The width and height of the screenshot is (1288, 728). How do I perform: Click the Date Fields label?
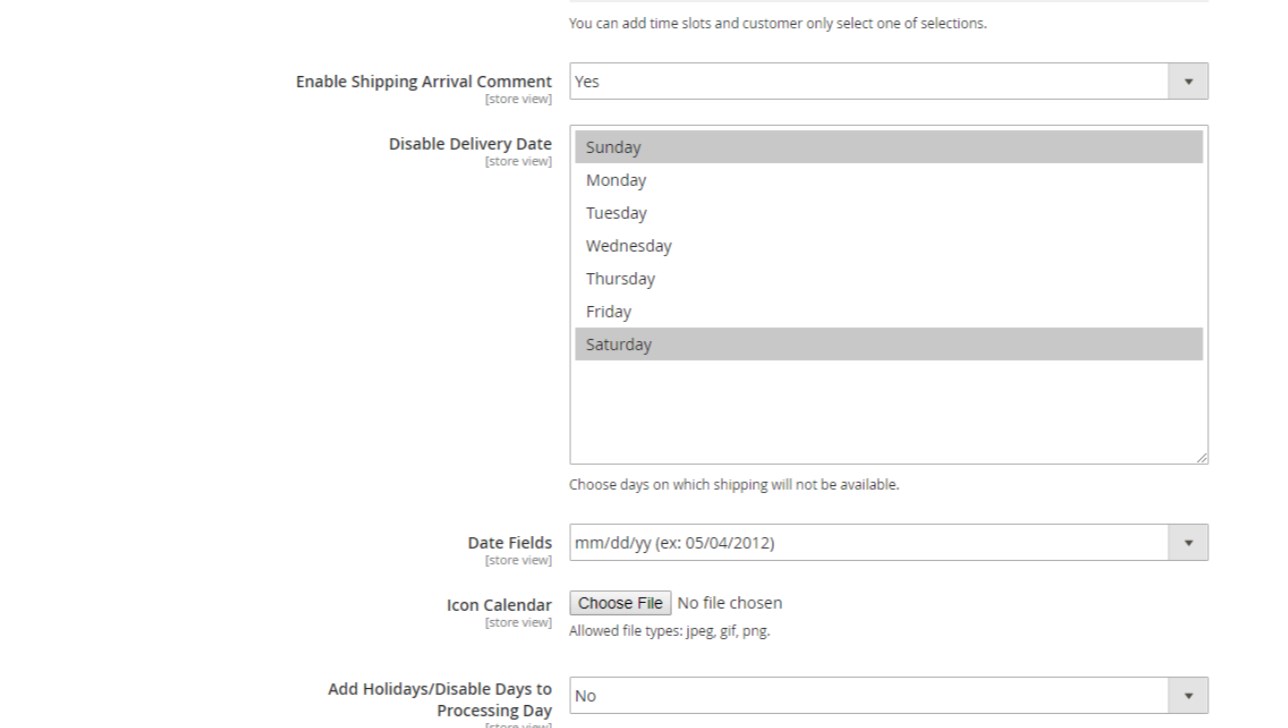[509, 543]
